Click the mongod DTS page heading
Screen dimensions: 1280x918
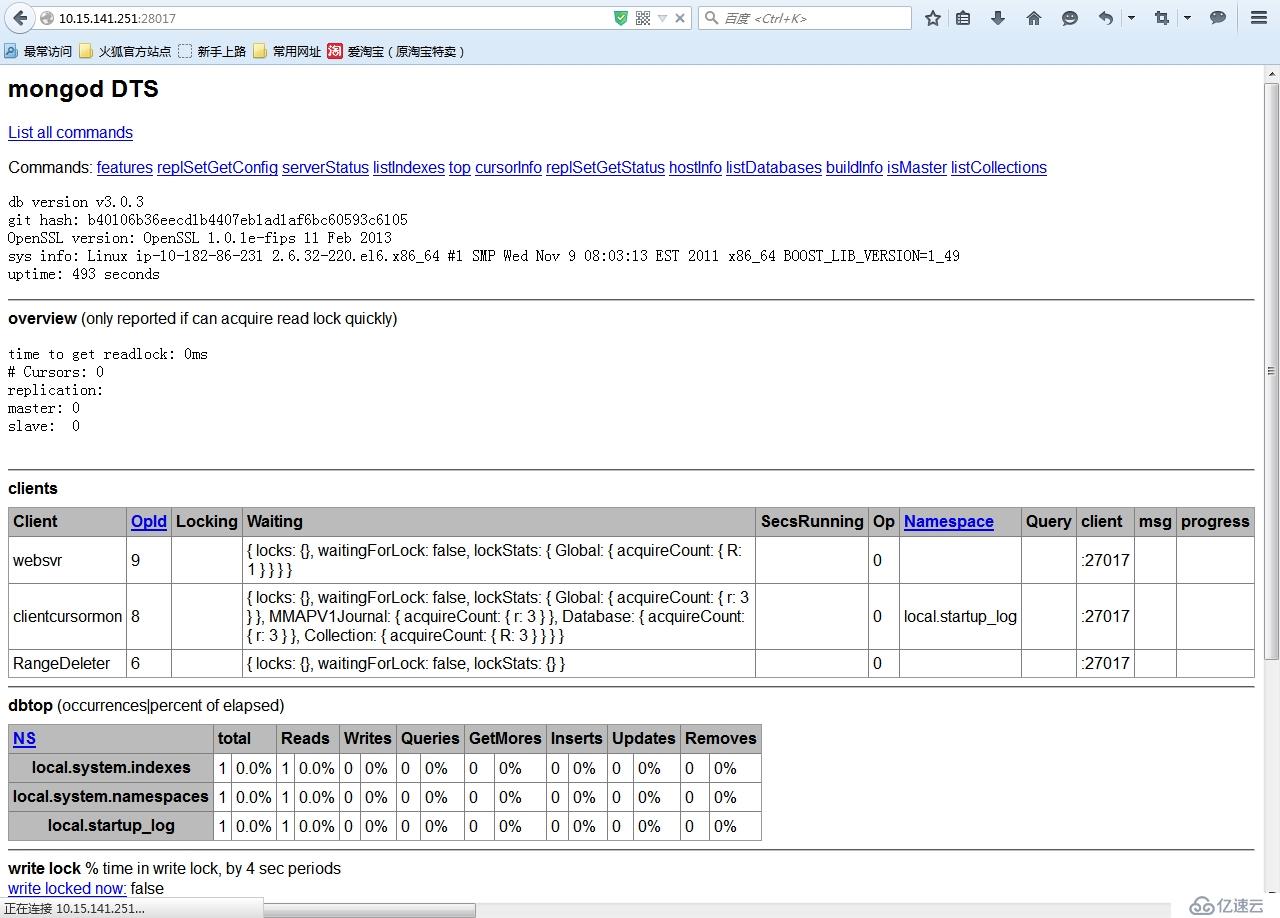83,89
